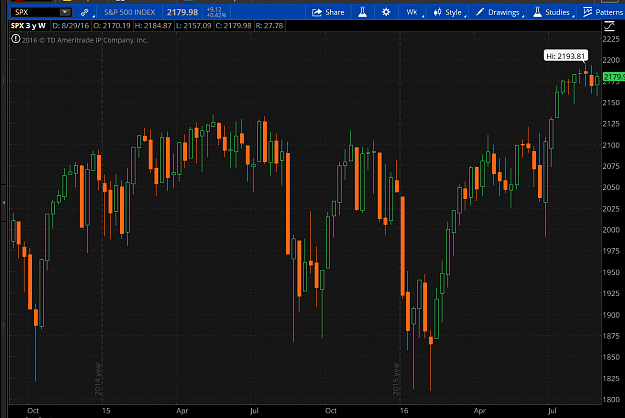
Task: Open the Wk timeframe selector
Action: tap(412, 12)
